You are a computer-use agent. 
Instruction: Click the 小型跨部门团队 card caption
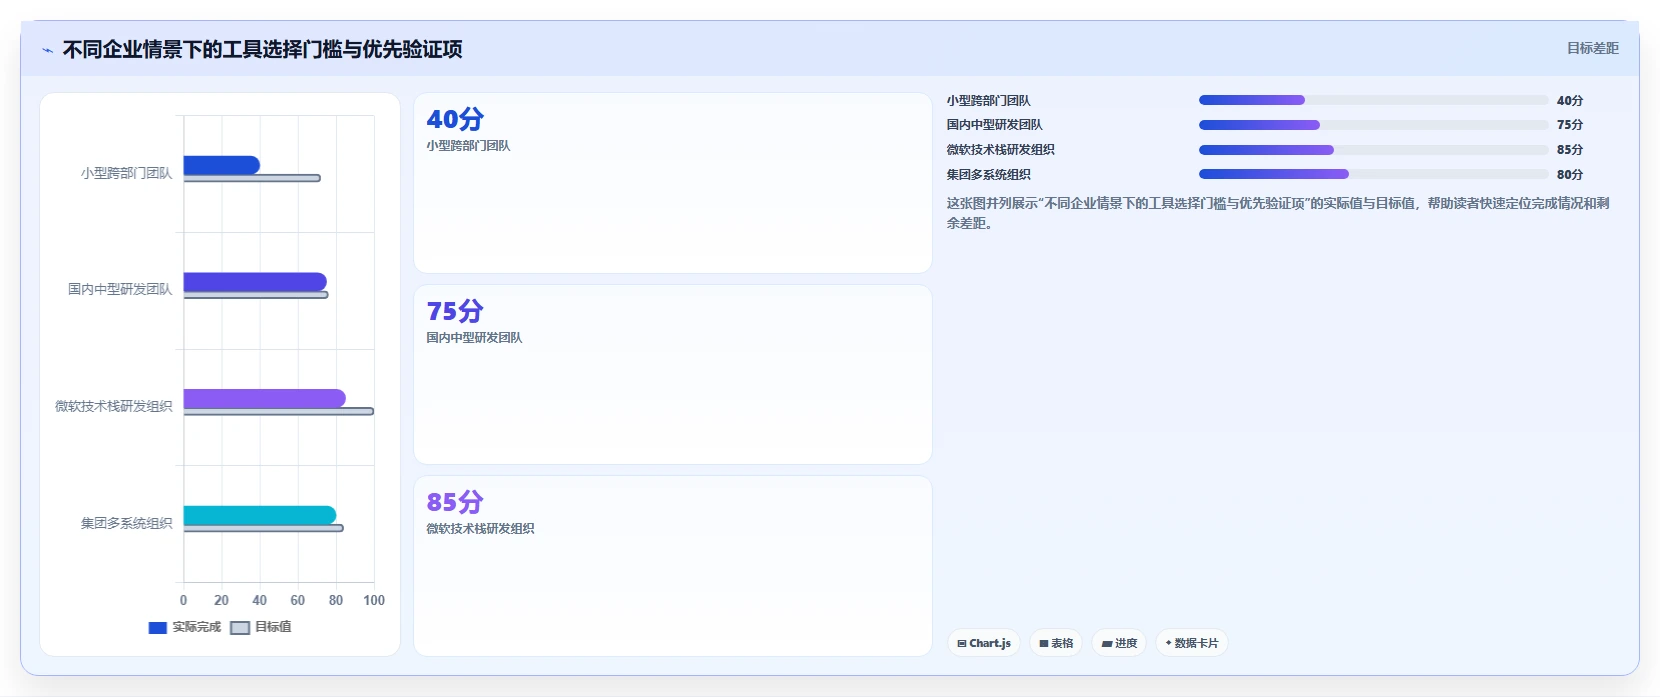468,146
